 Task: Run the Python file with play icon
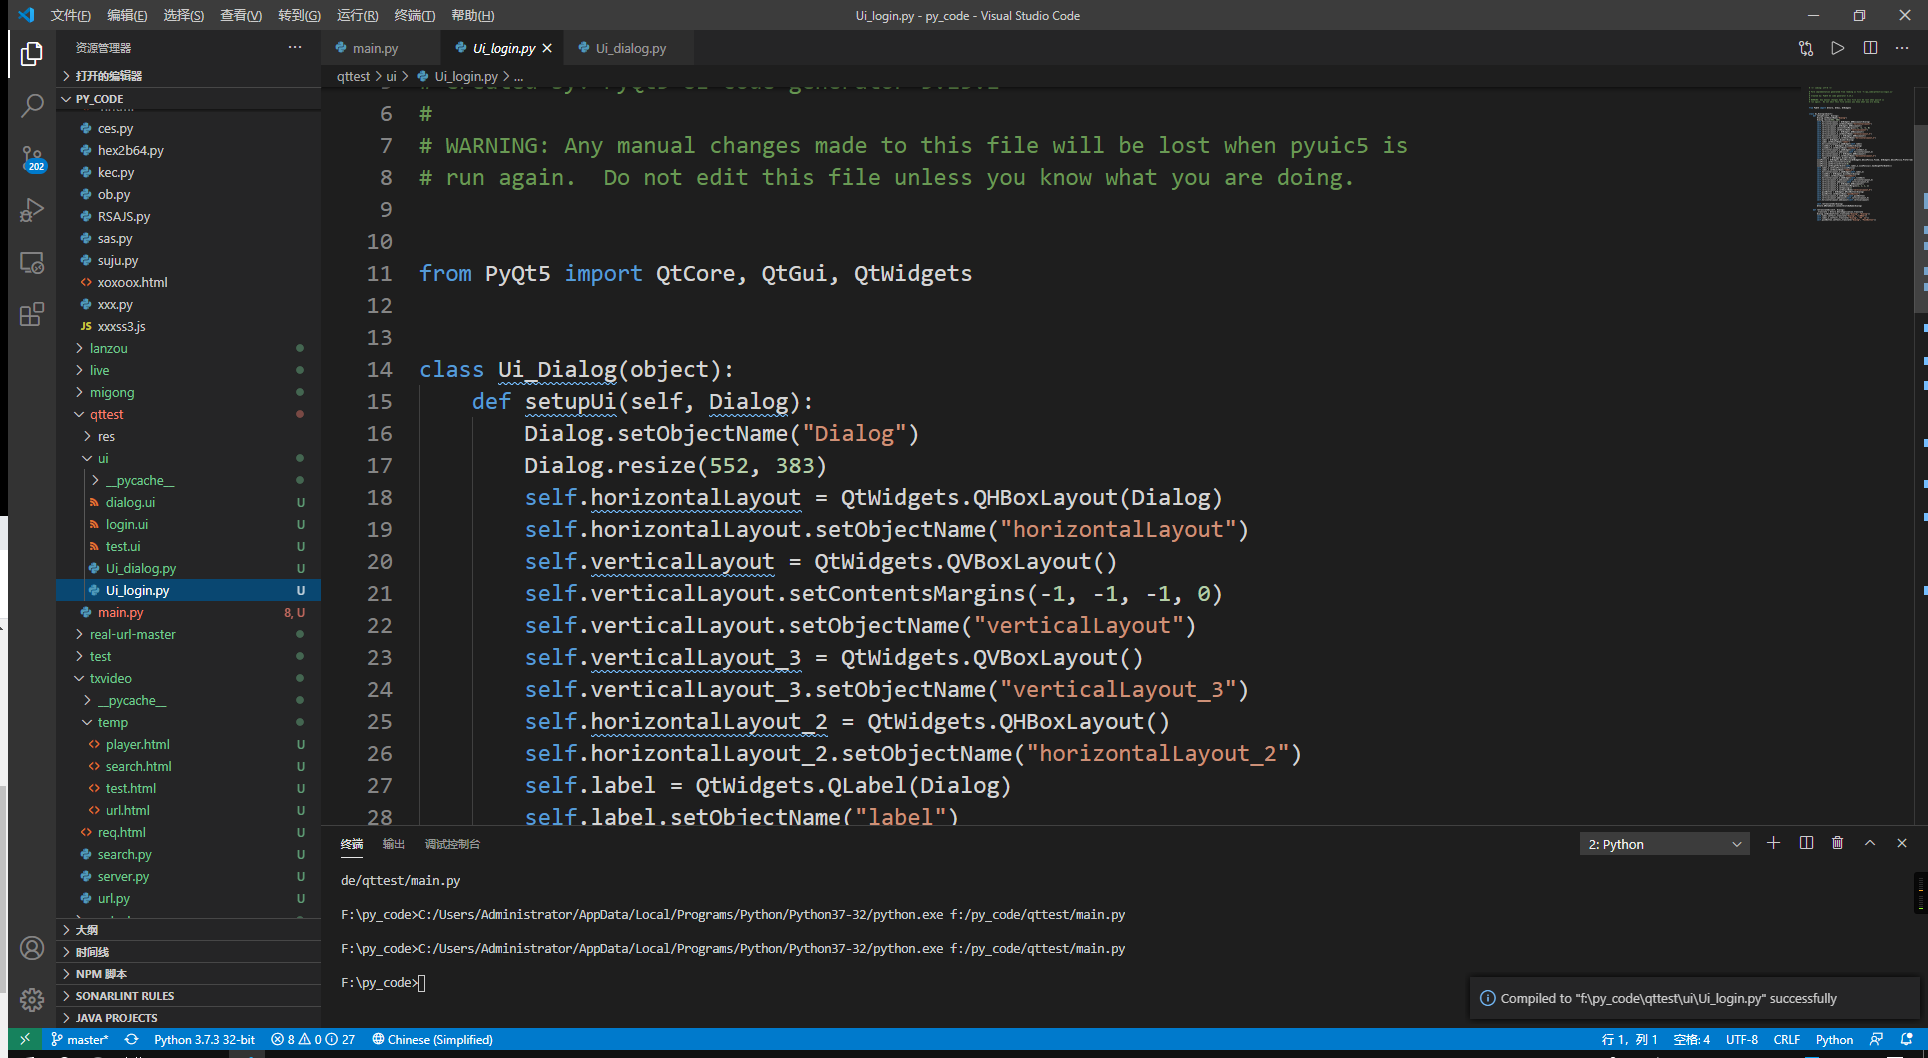(x=1838, y=48)
